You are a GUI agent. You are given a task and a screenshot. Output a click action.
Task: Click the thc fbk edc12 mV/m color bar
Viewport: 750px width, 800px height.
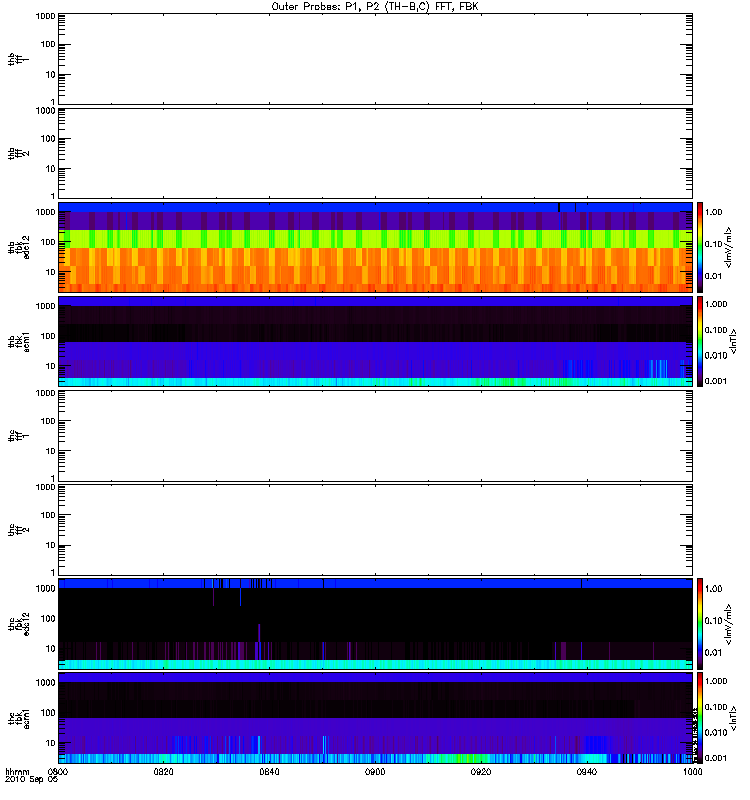click(x=700, y=624)
